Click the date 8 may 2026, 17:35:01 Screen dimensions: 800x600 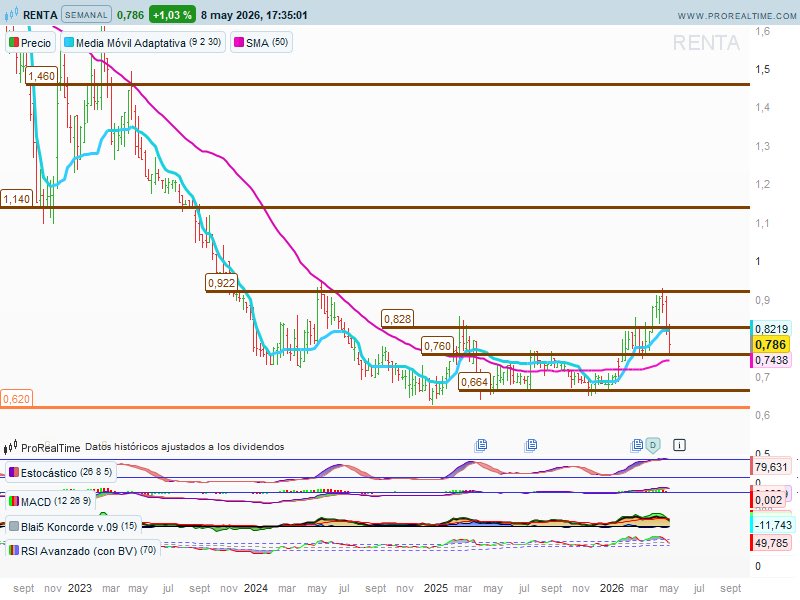click(x=254, y=15)
